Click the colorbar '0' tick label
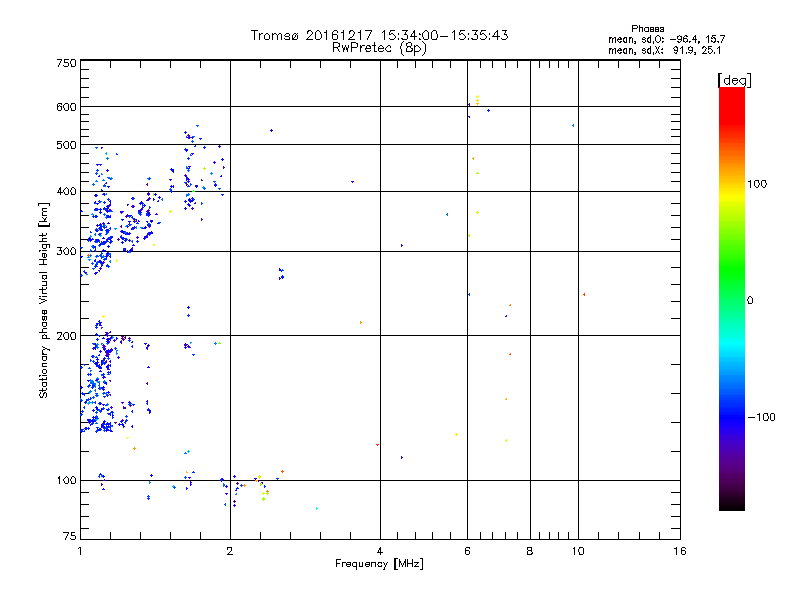The image size is (800, 600). pos(750,300)
